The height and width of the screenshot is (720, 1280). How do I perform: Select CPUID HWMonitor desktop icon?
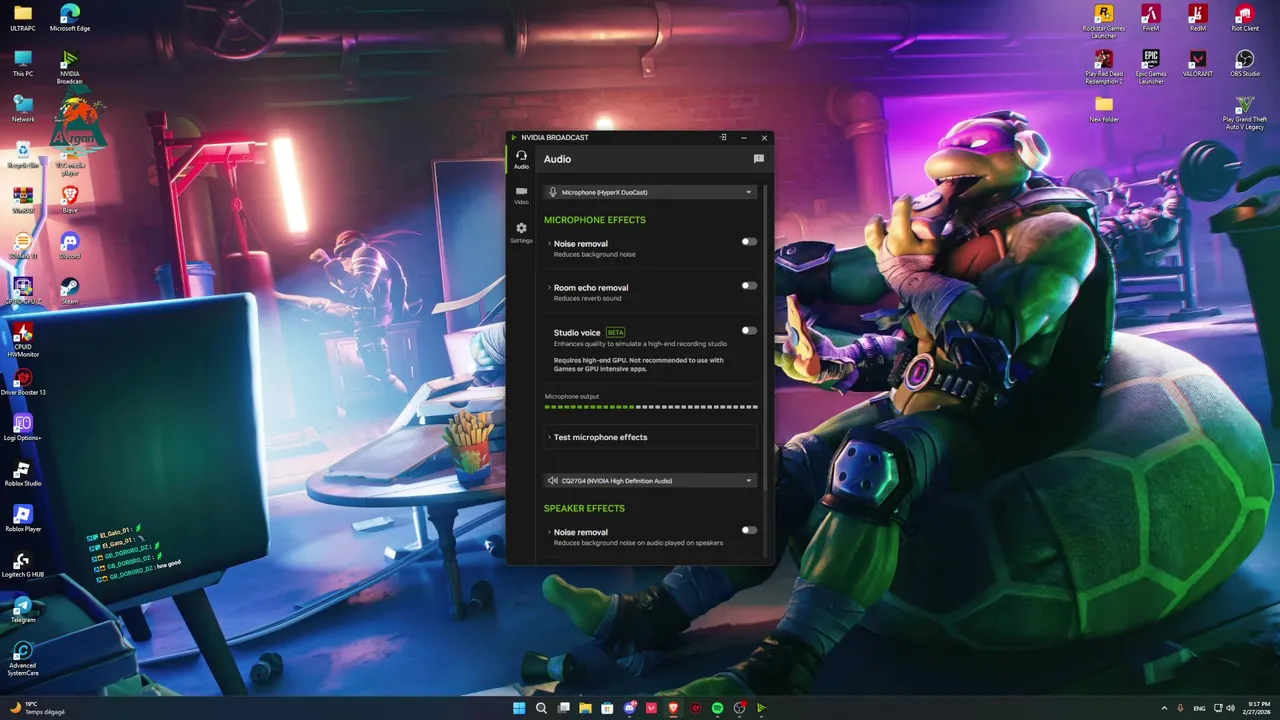pyautogui.click(x=22, y=339)
